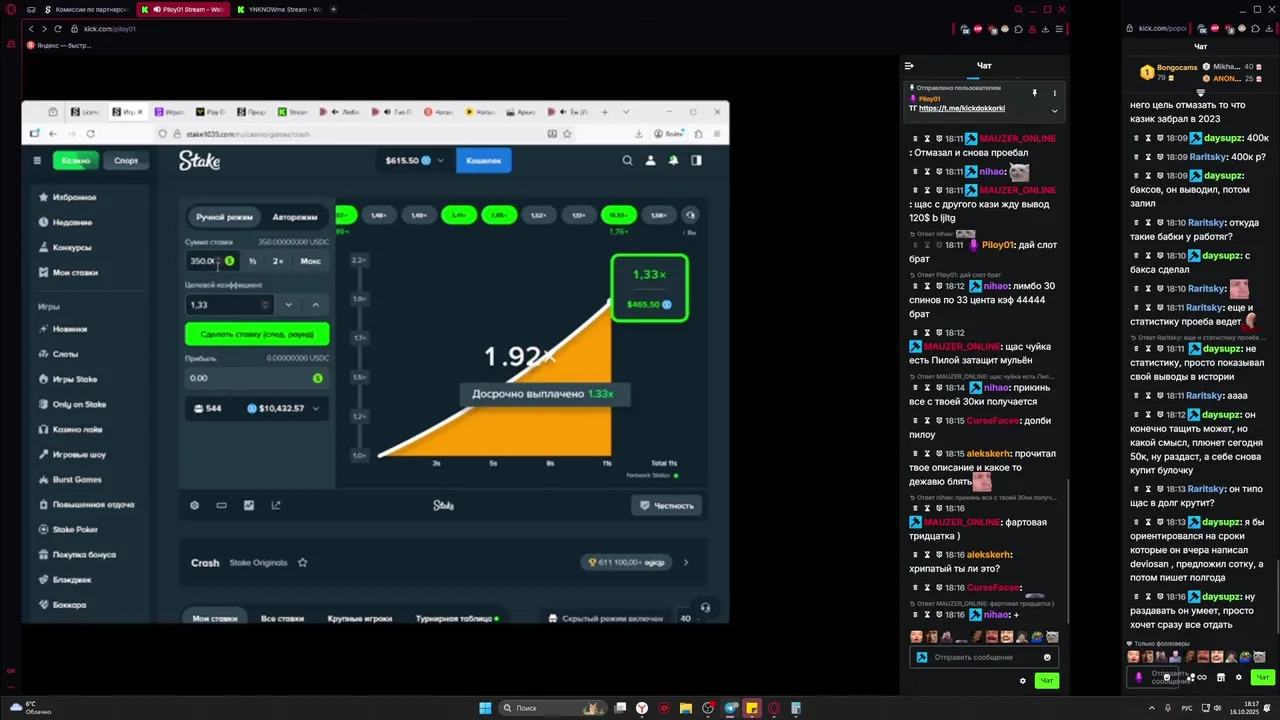
Task: Bookmark stake page with star icon
Action: (567, 133)
